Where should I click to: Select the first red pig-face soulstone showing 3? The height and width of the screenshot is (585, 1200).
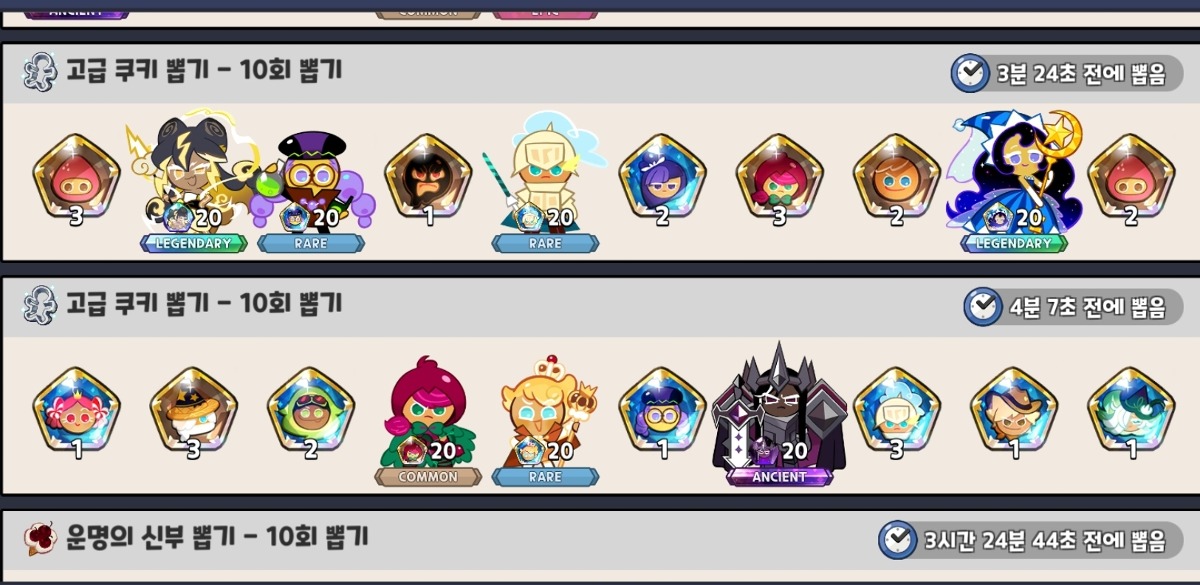(76, 180)
